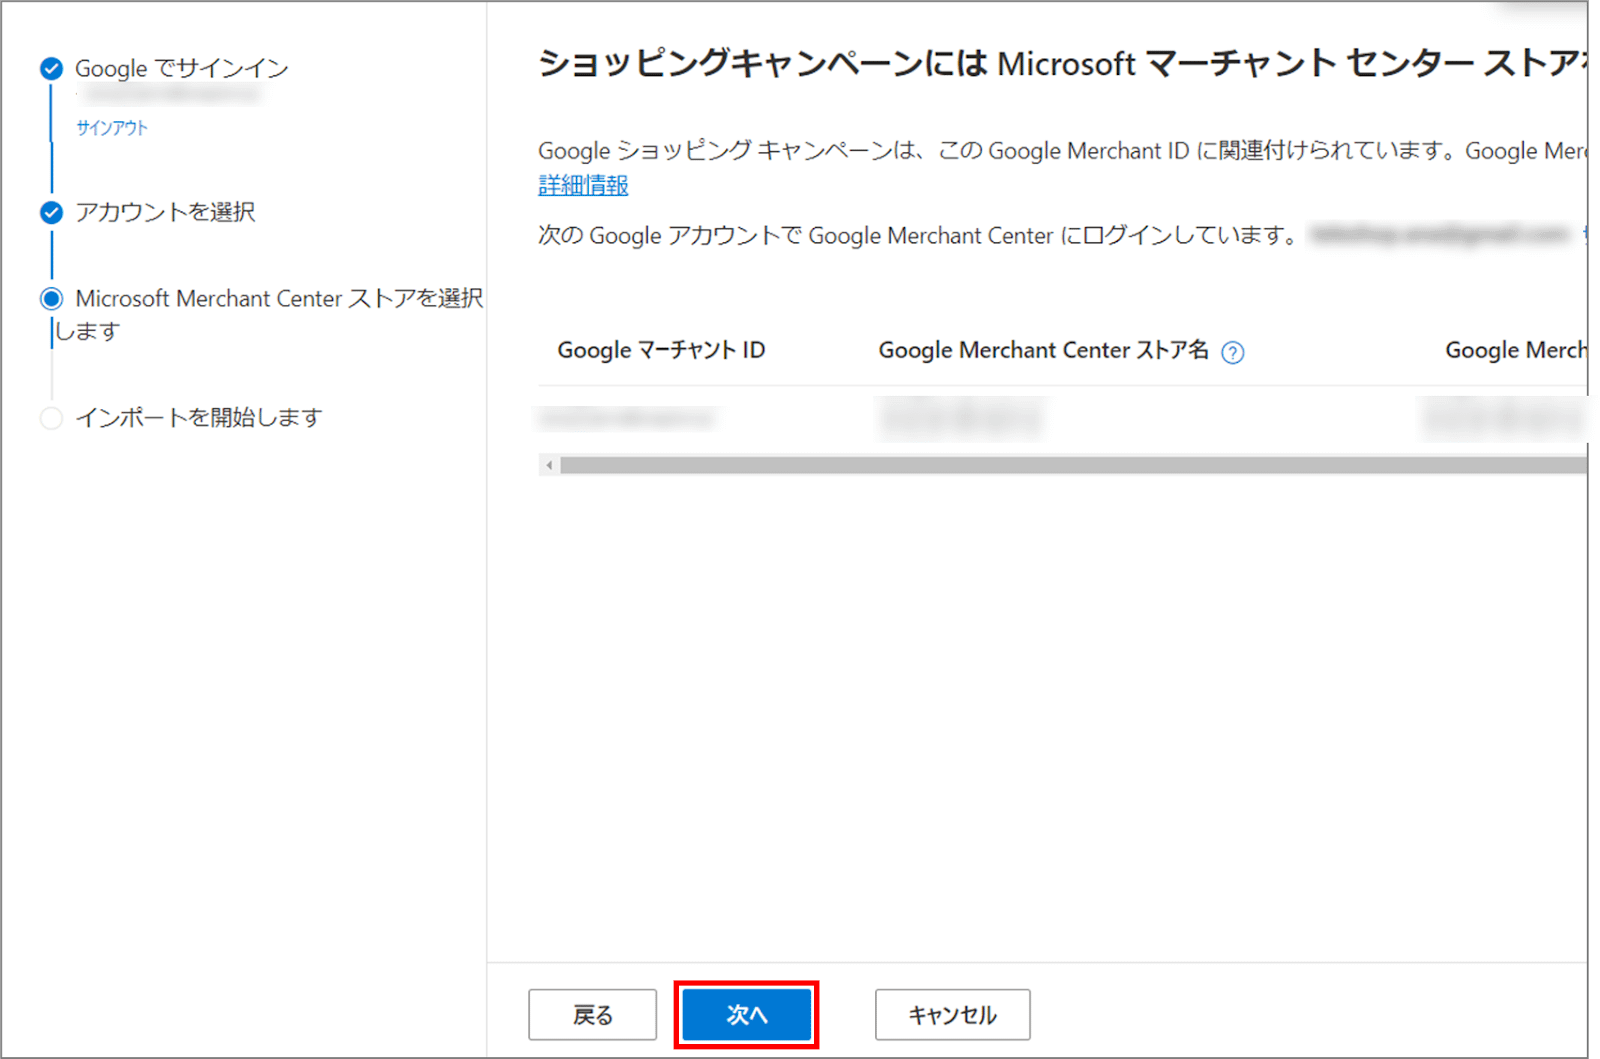Viewport: 1600px width, 1059px height.
Task: Click the horizontal scrollbar track under the table
Action: click(1070, 465)
